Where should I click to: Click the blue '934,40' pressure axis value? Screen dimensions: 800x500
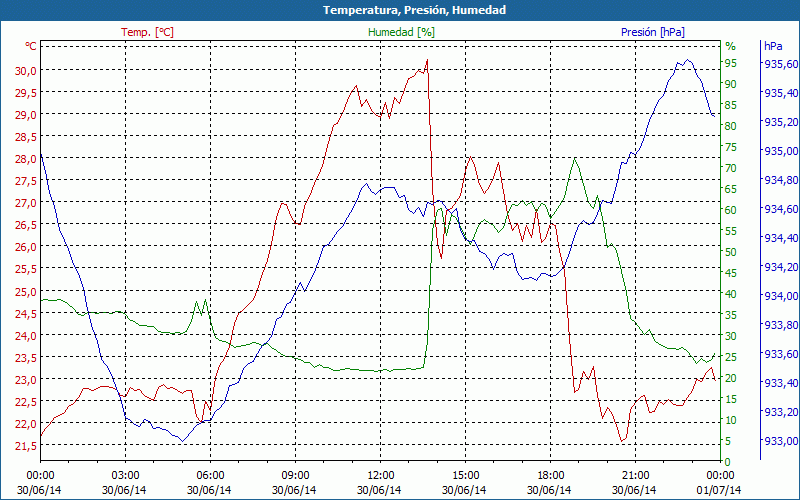[x=781, y=238]
